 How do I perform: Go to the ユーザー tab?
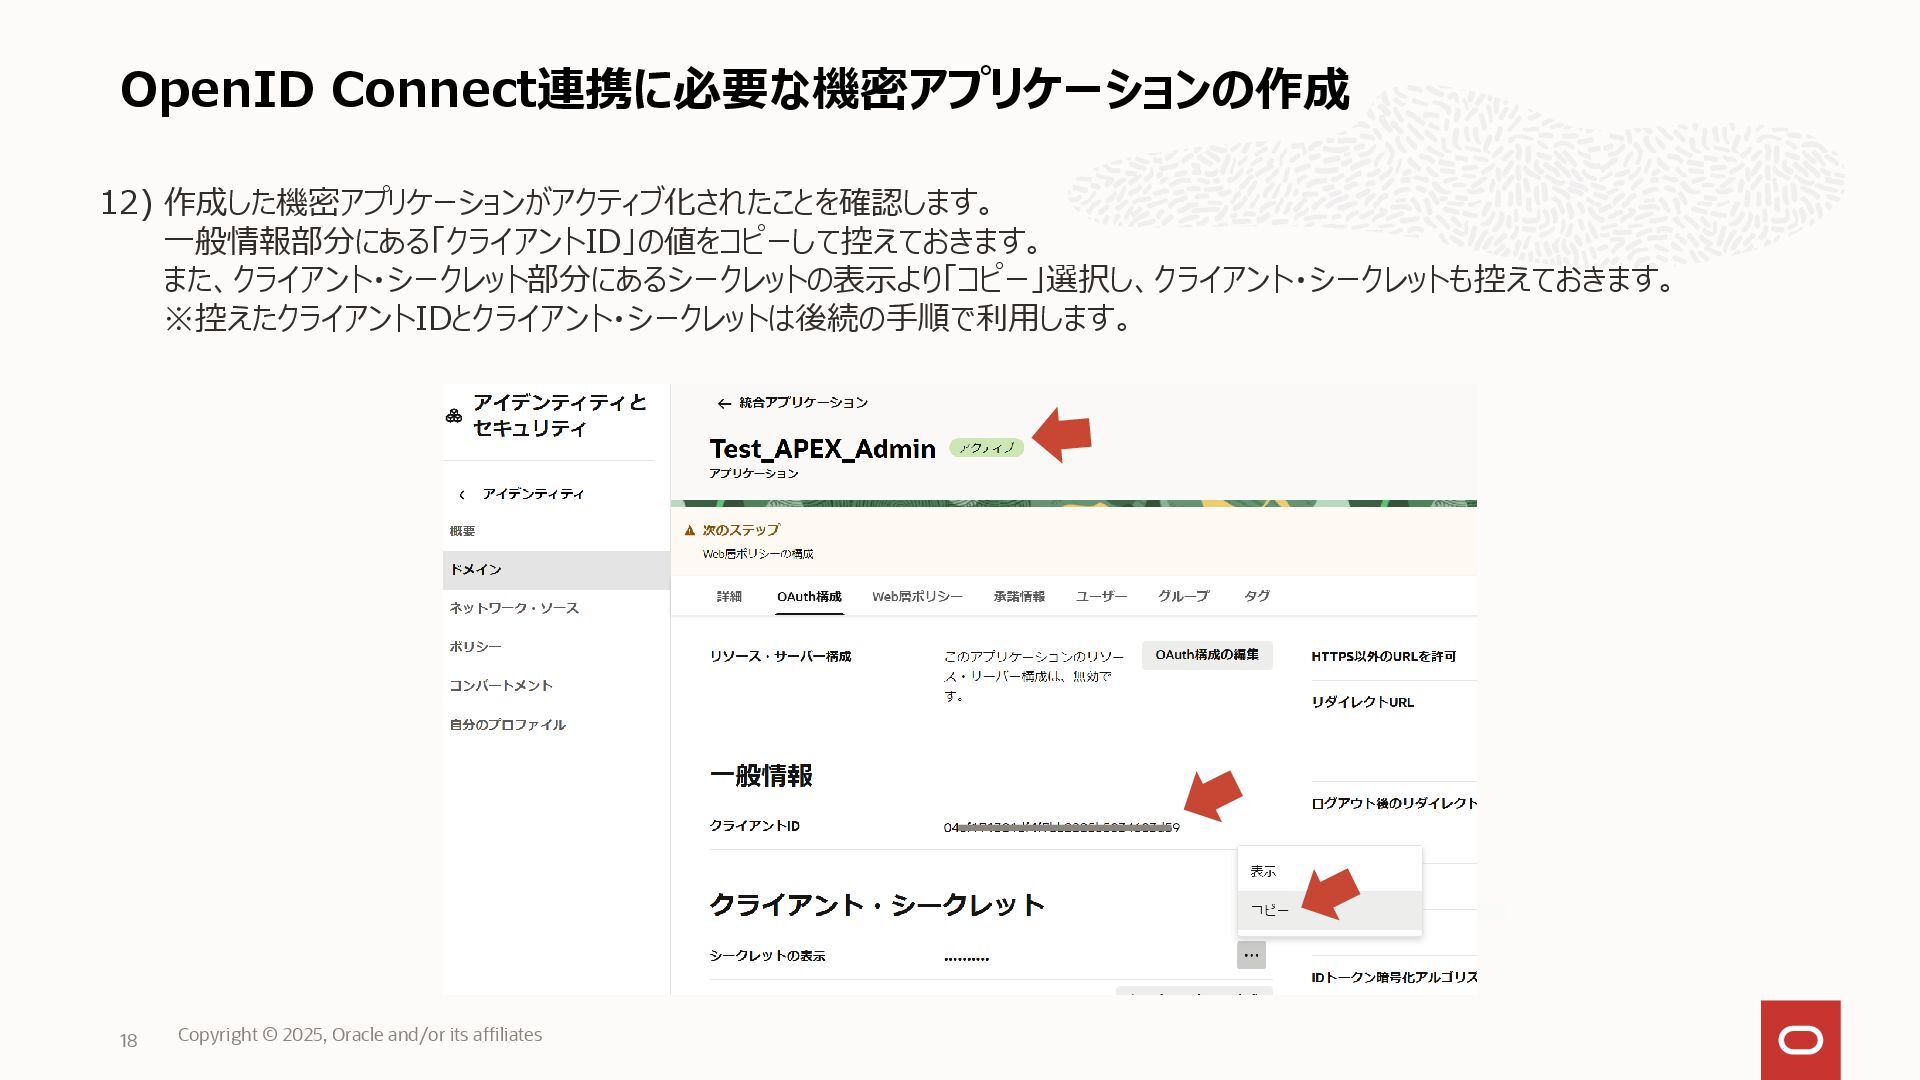tap(1101, 596)
